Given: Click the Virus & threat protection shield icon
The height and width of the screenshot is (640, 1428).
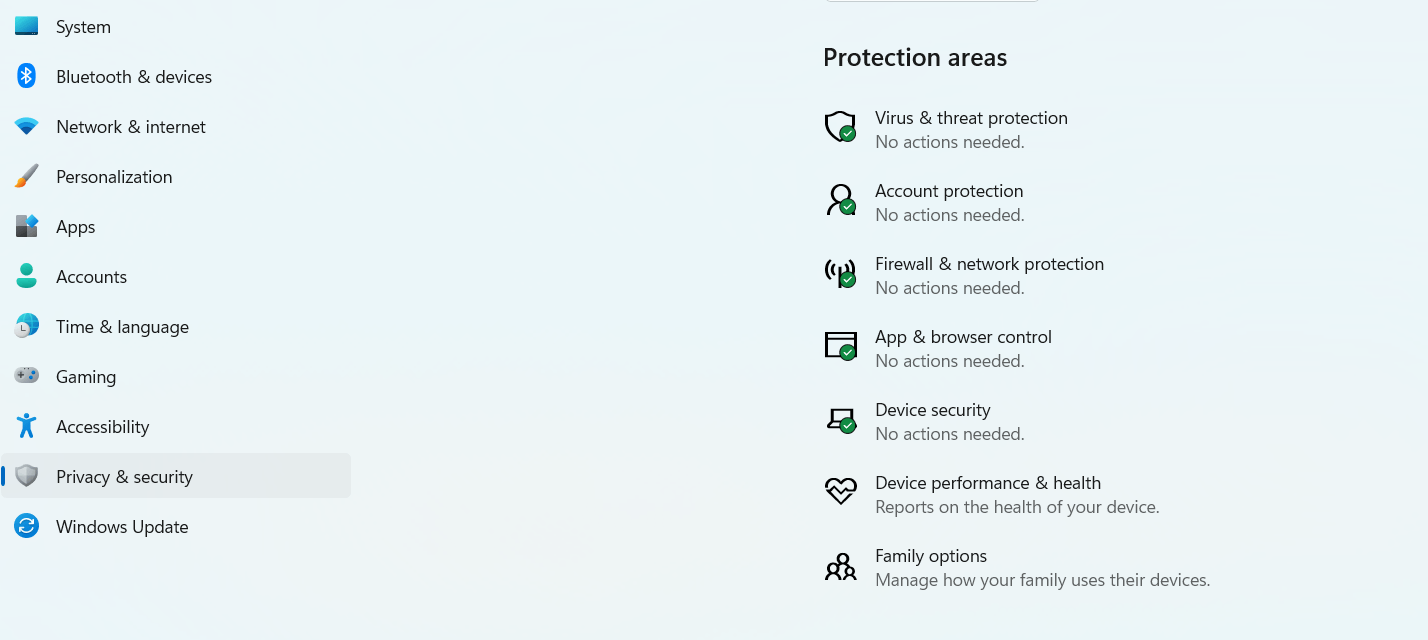Looking at the screenshot, I should (840, 127).
